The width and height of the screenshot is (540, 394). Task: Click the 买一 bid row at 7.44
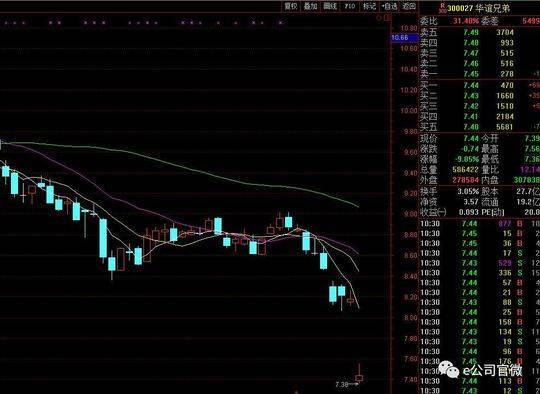(x=480, y=85)
